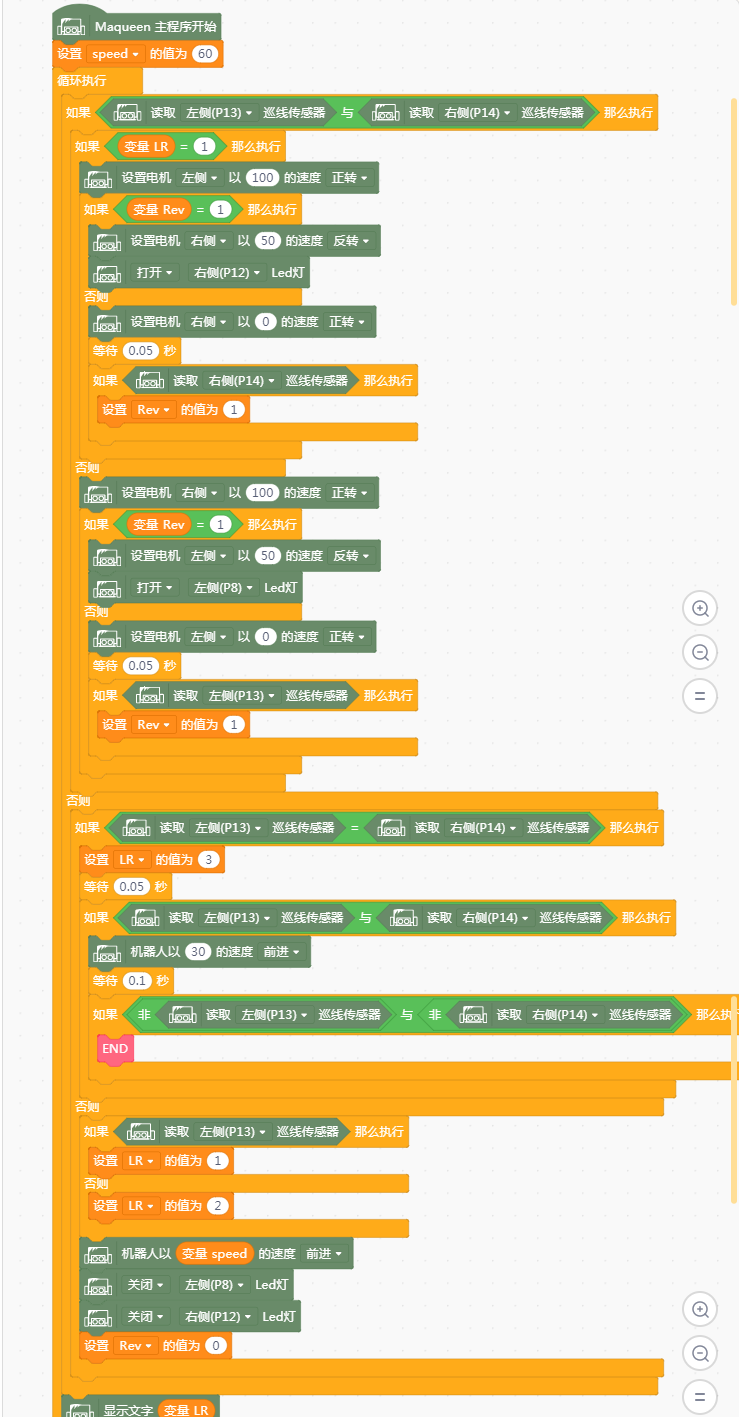739x1417 pixels.
Task: Edit value 2 in 设置 LR block
Action: click(219, 1206)
